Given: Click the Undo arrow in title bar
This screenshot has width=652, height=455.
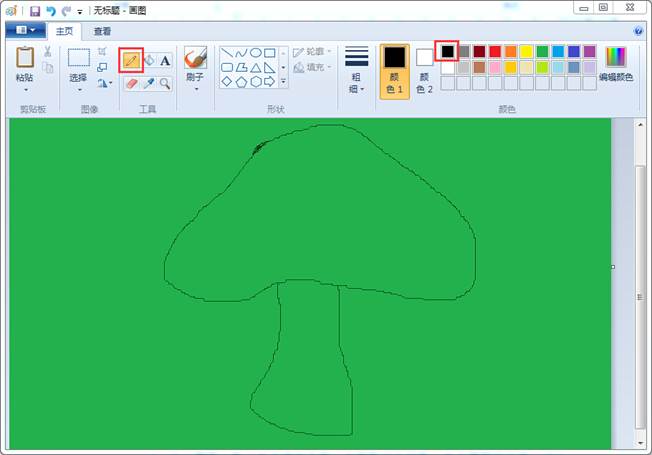Looking at the screenshot, I should tap(51, 11).
